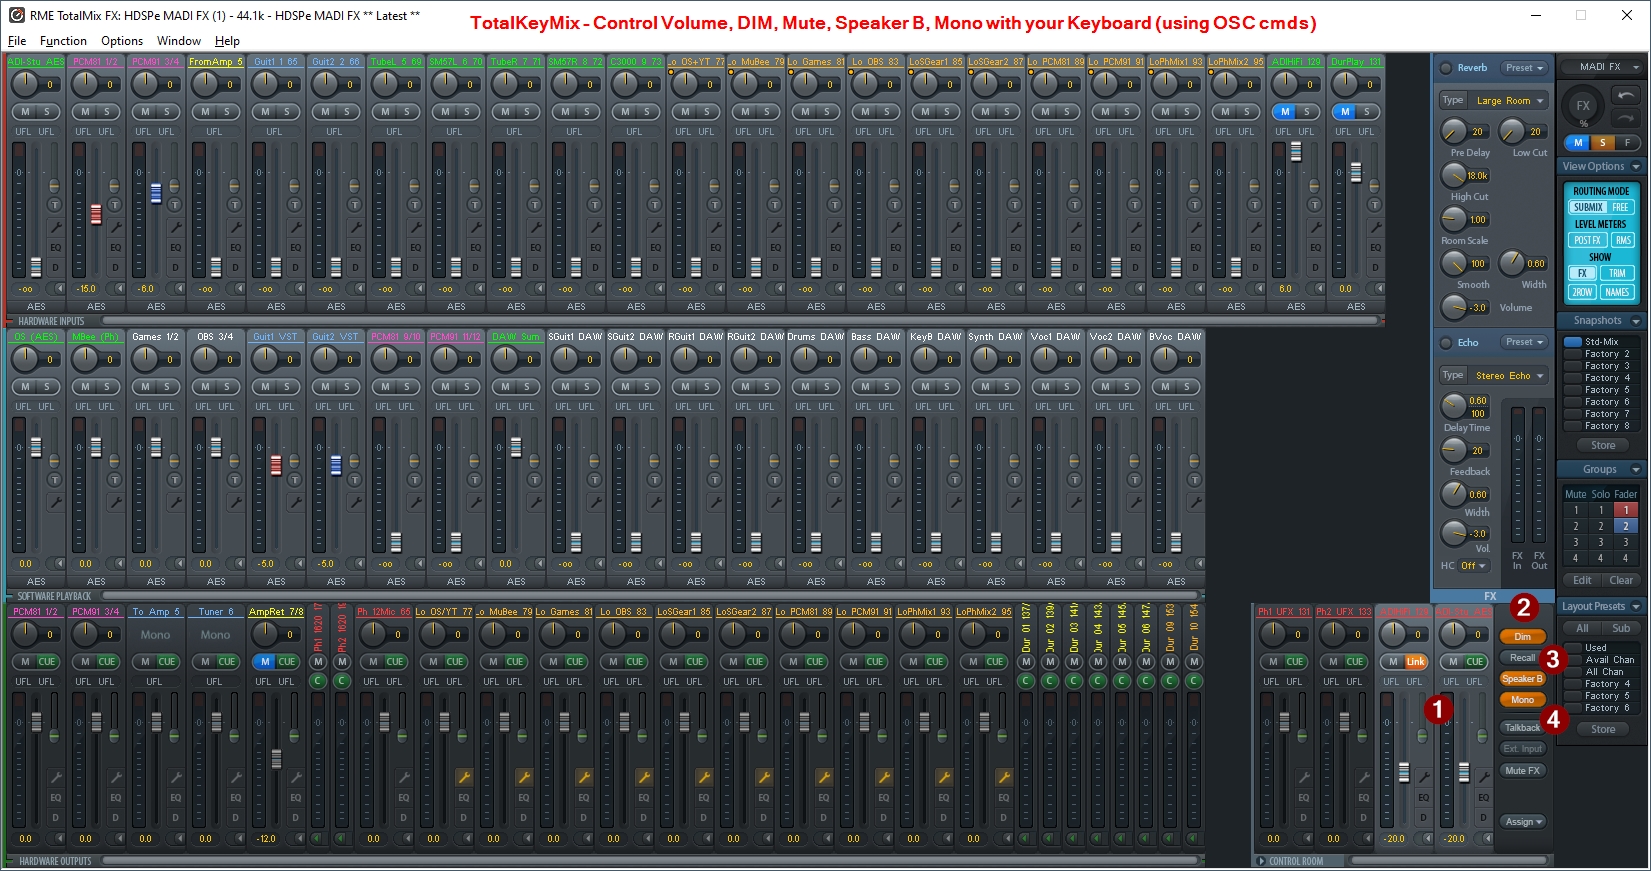This screenshot has width=1651, height=871.
Task: Solo the PCM81 1/2 hardware input channel
Action: pyautogui.click(x=106, y=111)
